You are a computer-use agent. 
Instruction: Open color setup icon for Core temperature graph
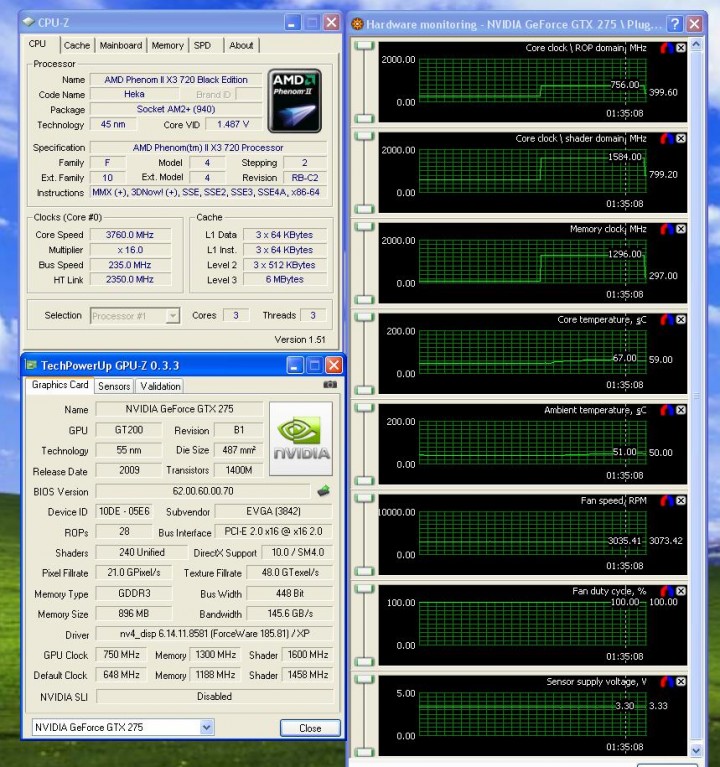pos(667,319)
